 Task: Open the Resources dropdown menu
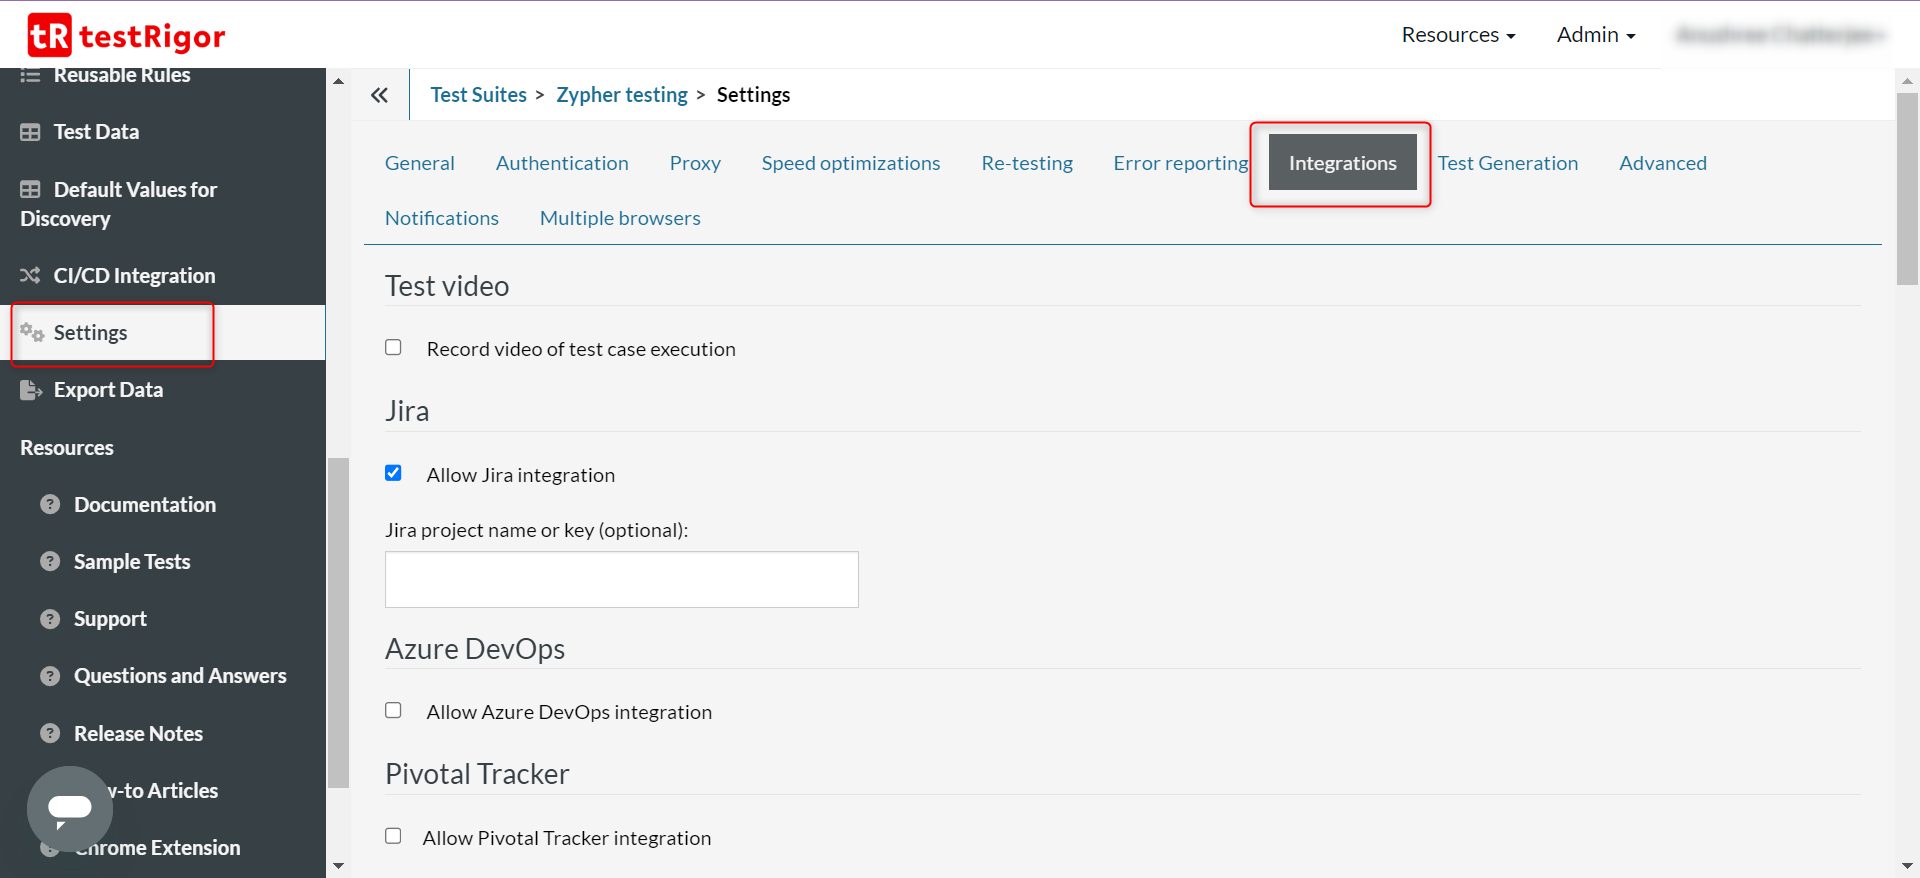click(1457, 35)
